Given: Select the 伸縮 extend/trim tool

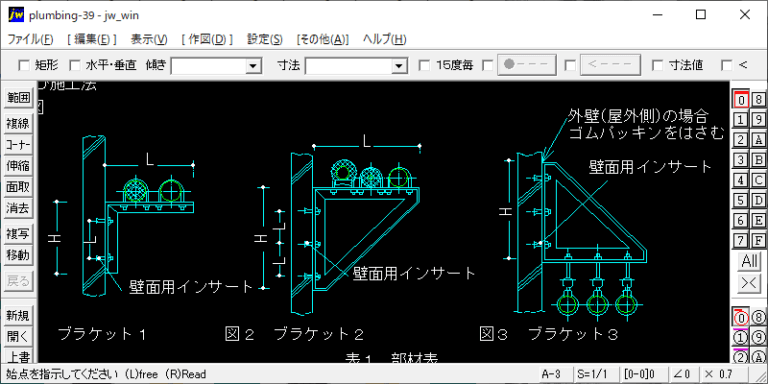Looking at the screenshot, I should [x=18, y=166].
